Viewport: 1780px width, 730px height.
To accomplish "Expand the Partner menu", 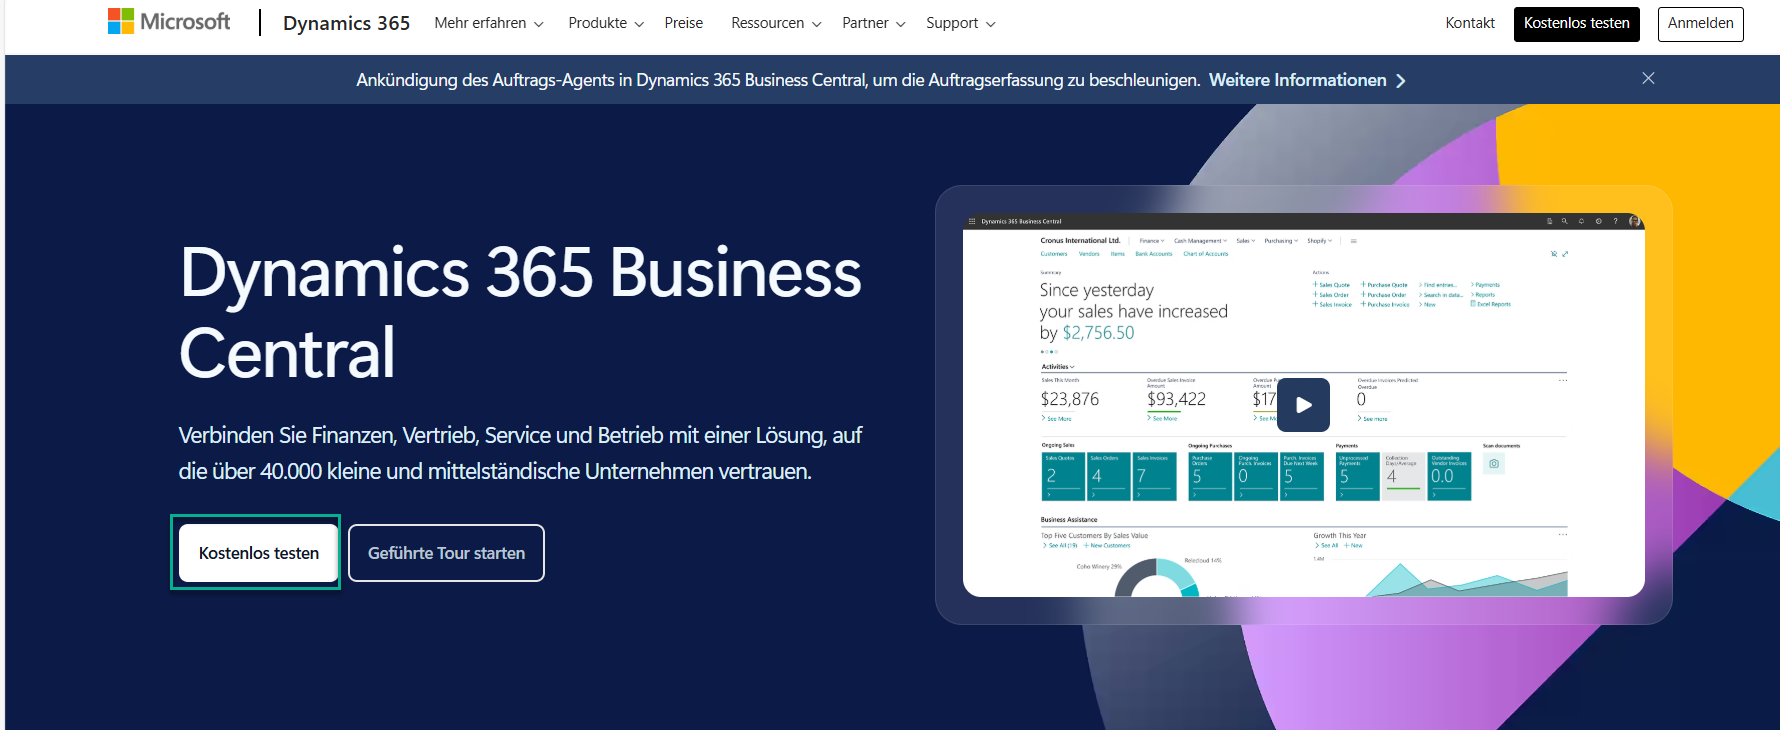I will pos(874,23).
